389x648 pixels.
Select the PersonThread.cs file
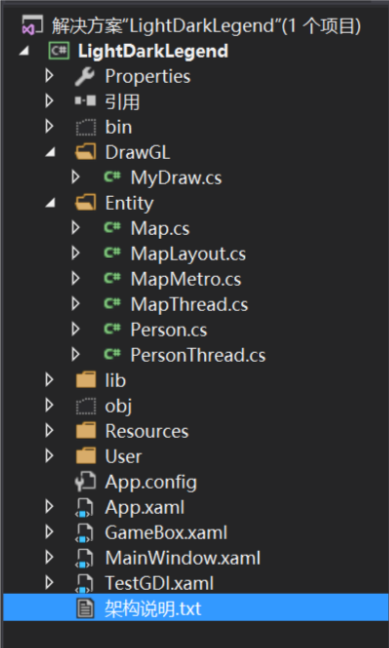point(198,355)
